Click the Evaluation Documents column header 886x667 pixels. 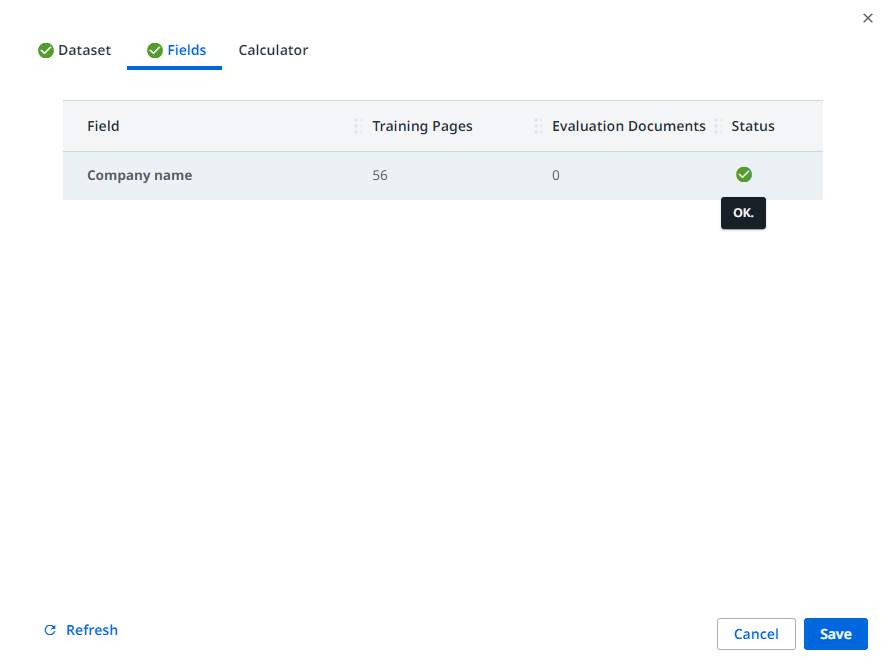628,126
